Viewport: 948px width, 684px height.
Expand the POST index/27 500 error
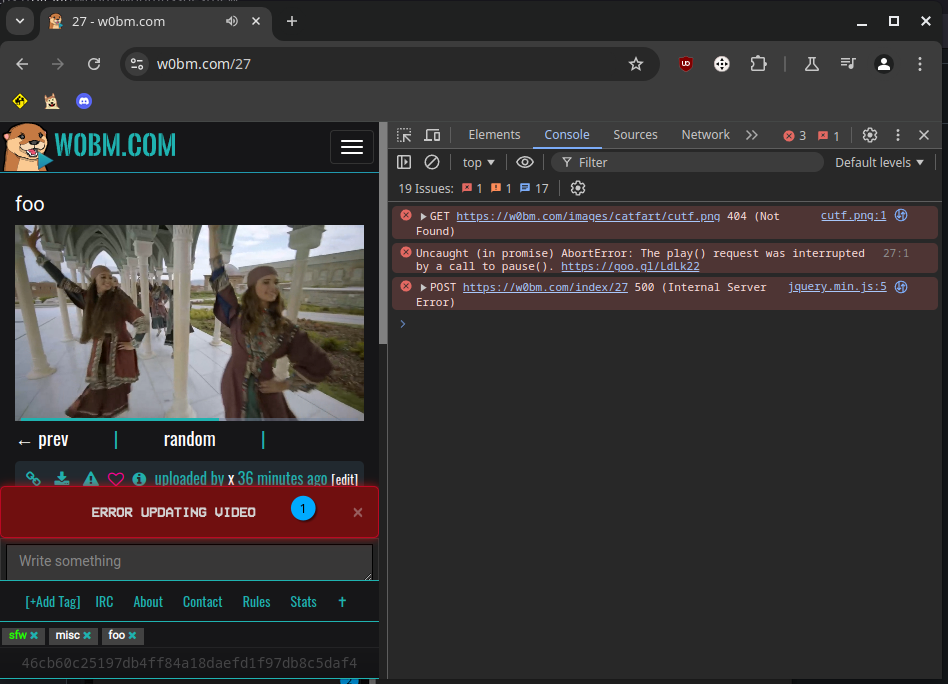click(x=423, y=287)
